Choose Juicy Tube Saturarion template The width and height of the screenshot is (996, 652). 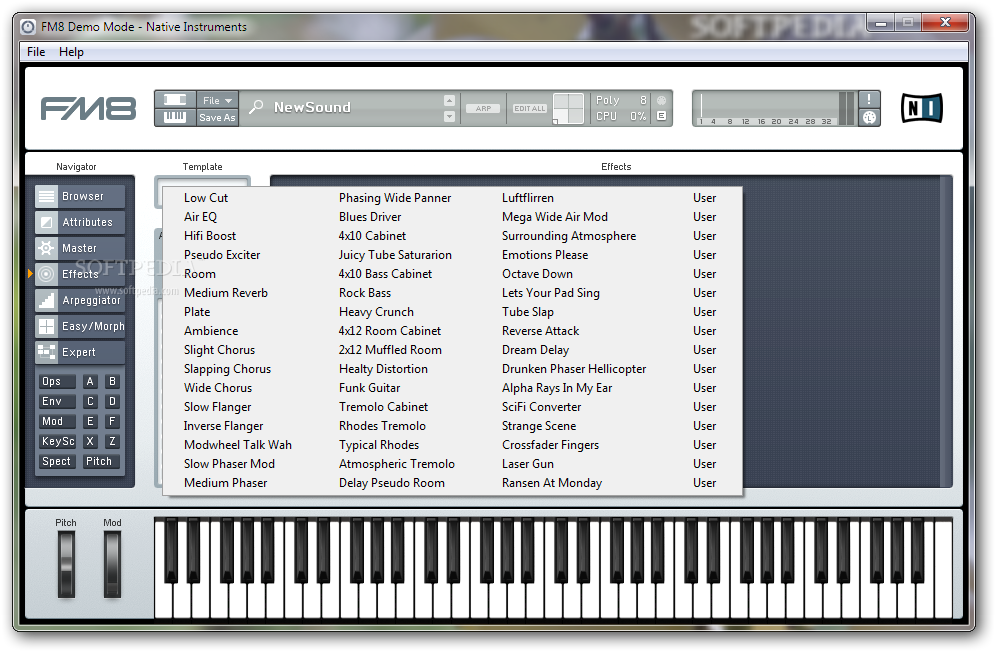tap(395, 255)
